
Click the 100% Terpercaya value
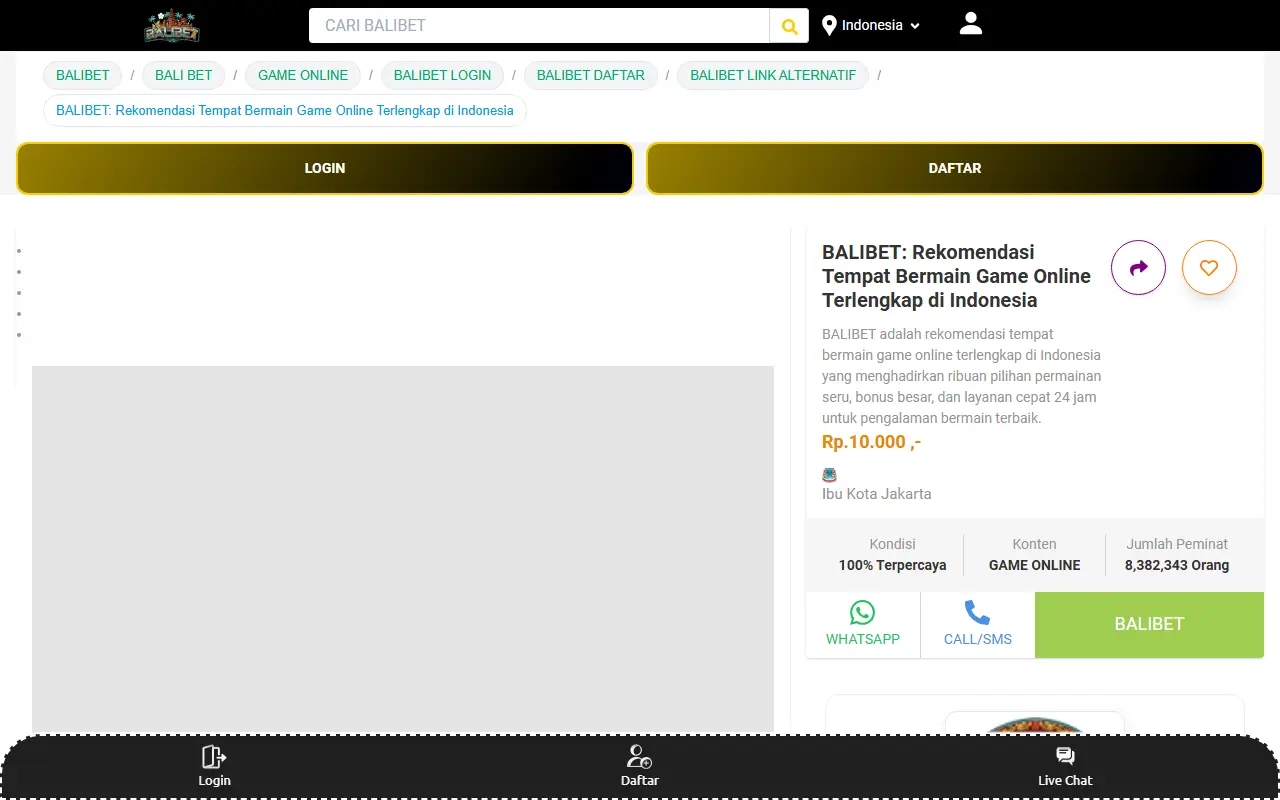click(x=893, y=565)
